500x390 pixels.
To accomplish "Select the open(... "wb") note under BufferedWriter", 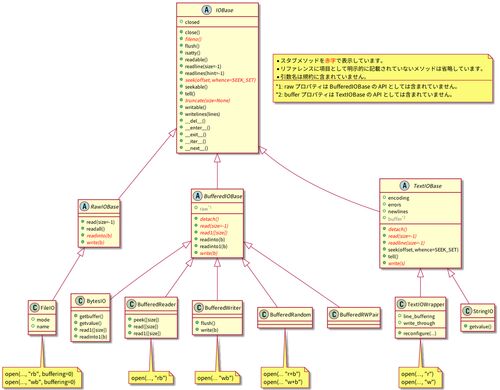I will pos(215,378).
